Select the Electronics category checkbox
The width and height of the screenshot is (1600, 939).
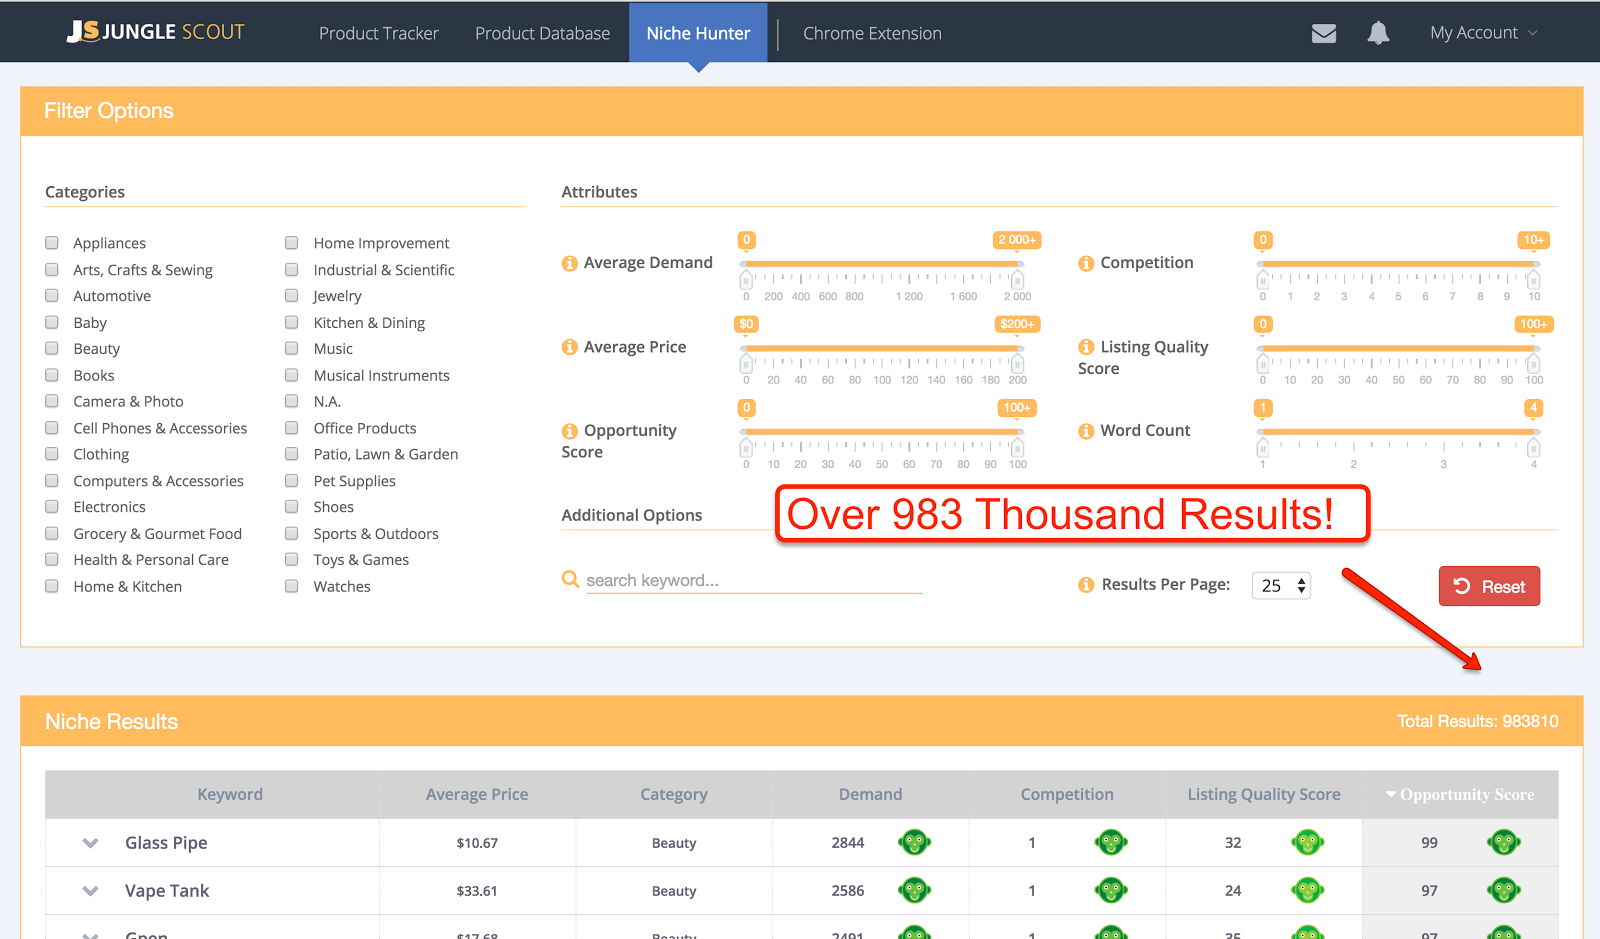pos(52,507)
